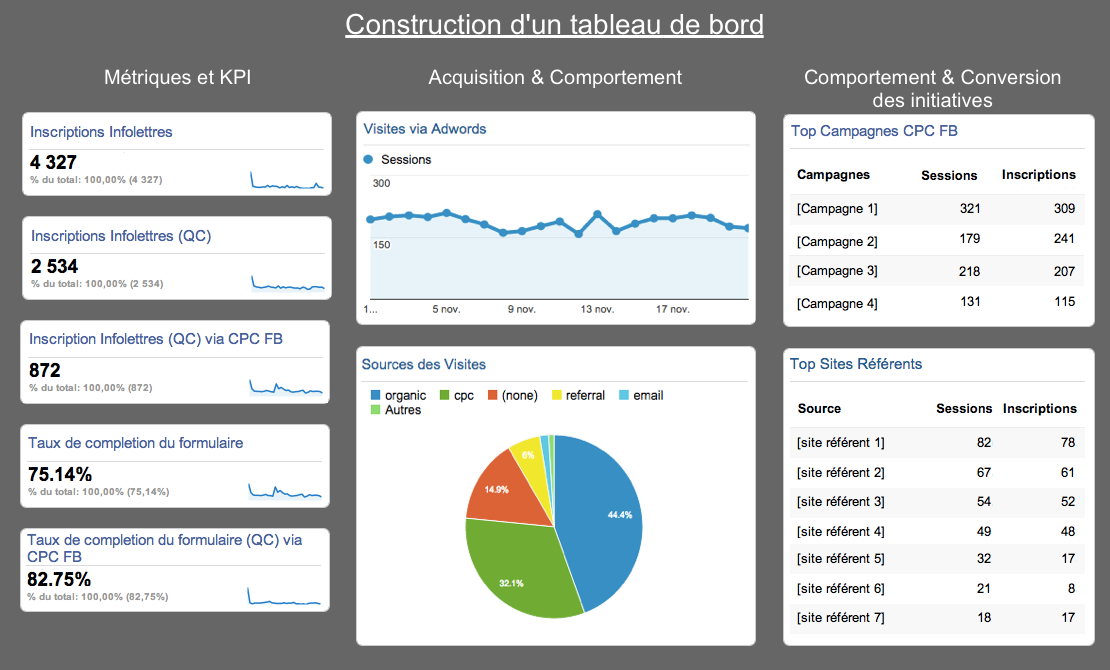Click the 61 inscriptions cell for site référent 2
Viewport: 1110px width, 670px height.
tap(1068, 472)
